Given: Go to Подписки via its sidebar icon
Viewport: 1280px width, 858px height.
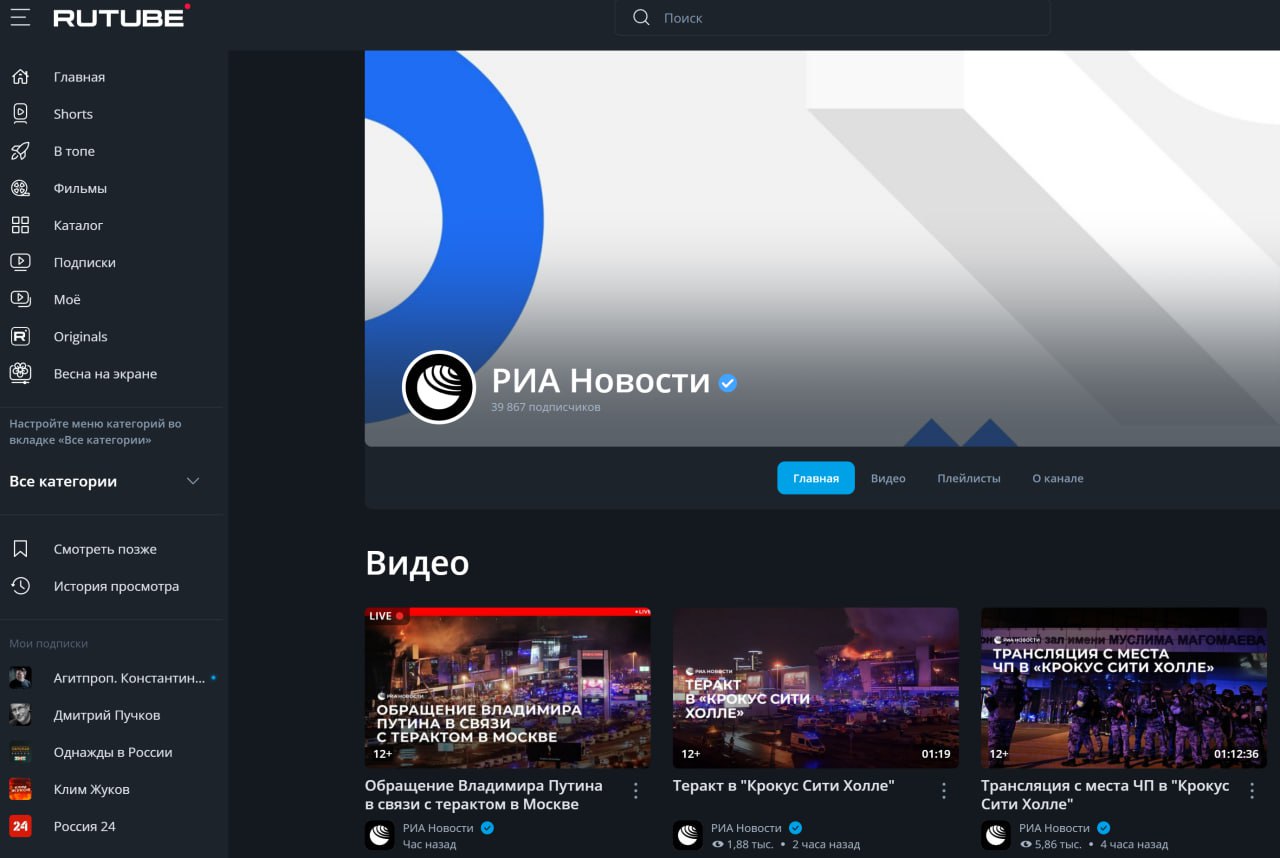Looking at the screenshot, I should 20,262.
